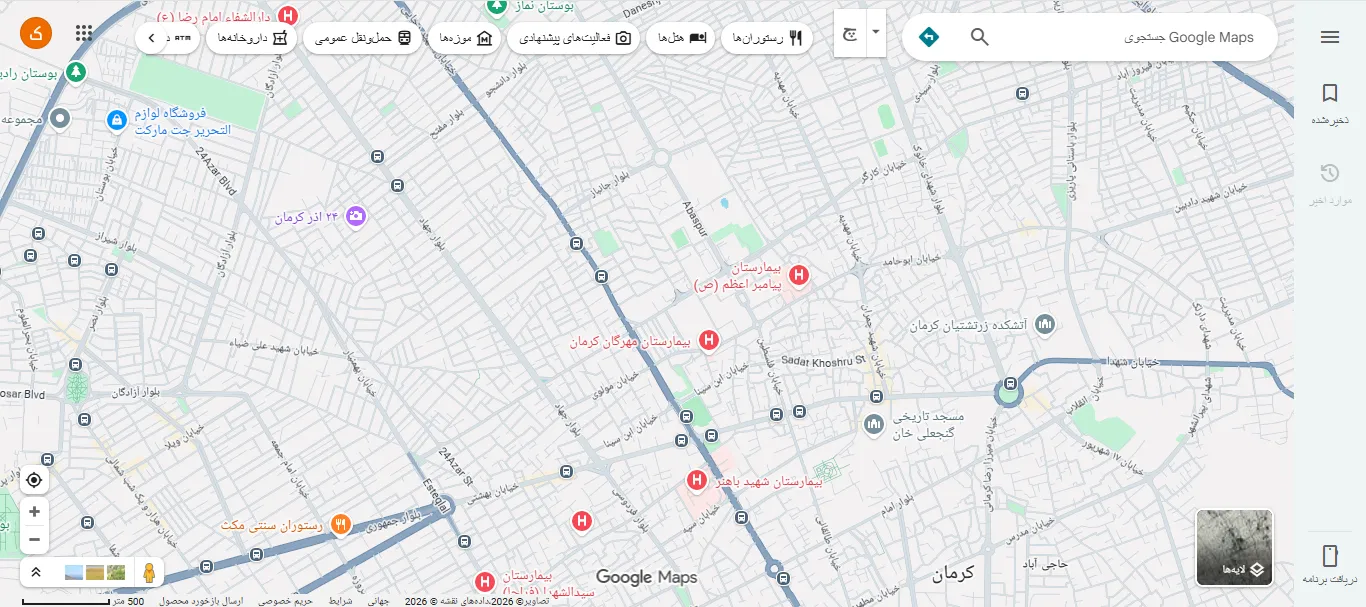
Task: Show my current location
Action: [x=34, y=480]
